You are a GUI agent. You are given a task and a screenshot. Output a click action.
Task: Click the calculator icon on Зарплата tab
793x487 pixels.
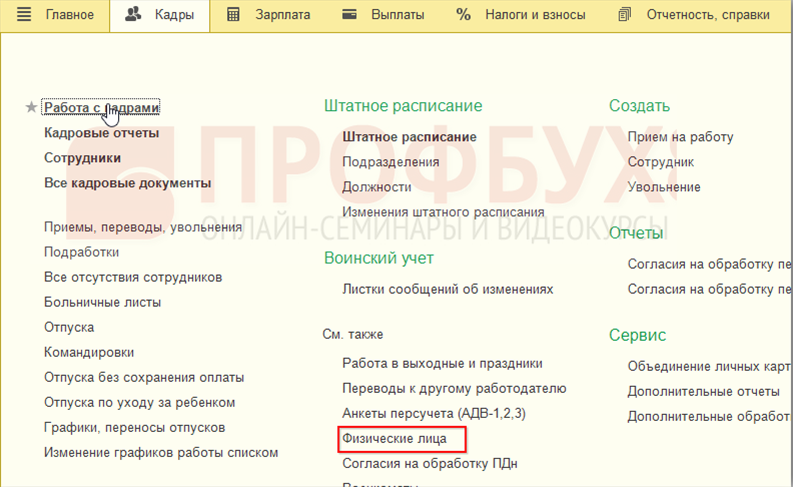(233, 15)
